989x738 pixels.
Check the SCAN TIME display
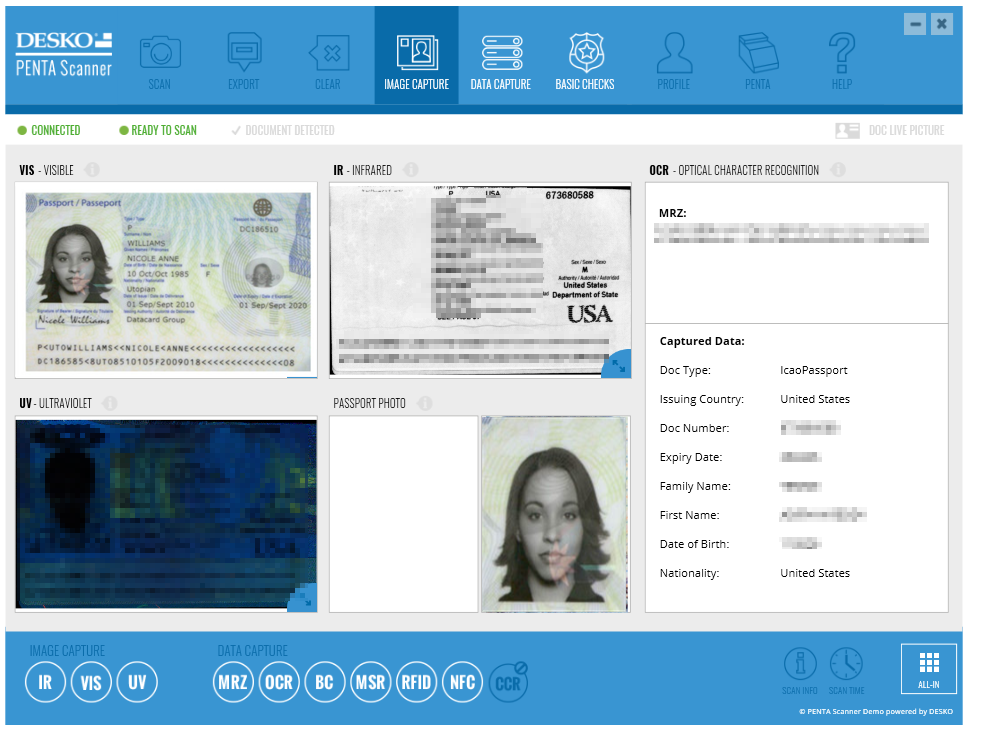click(x=847, y=669)
